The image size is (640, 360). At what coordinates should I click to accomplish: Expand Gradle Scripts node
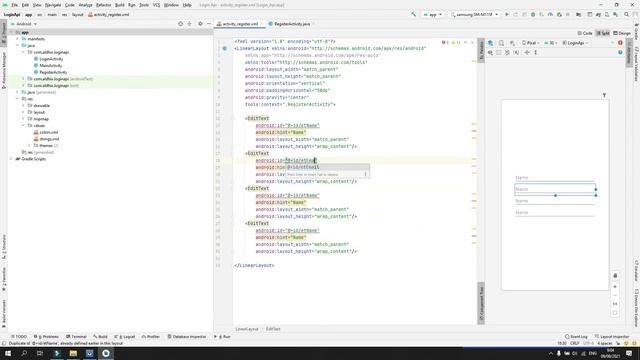pyautogui.click(x=11, y=159)
